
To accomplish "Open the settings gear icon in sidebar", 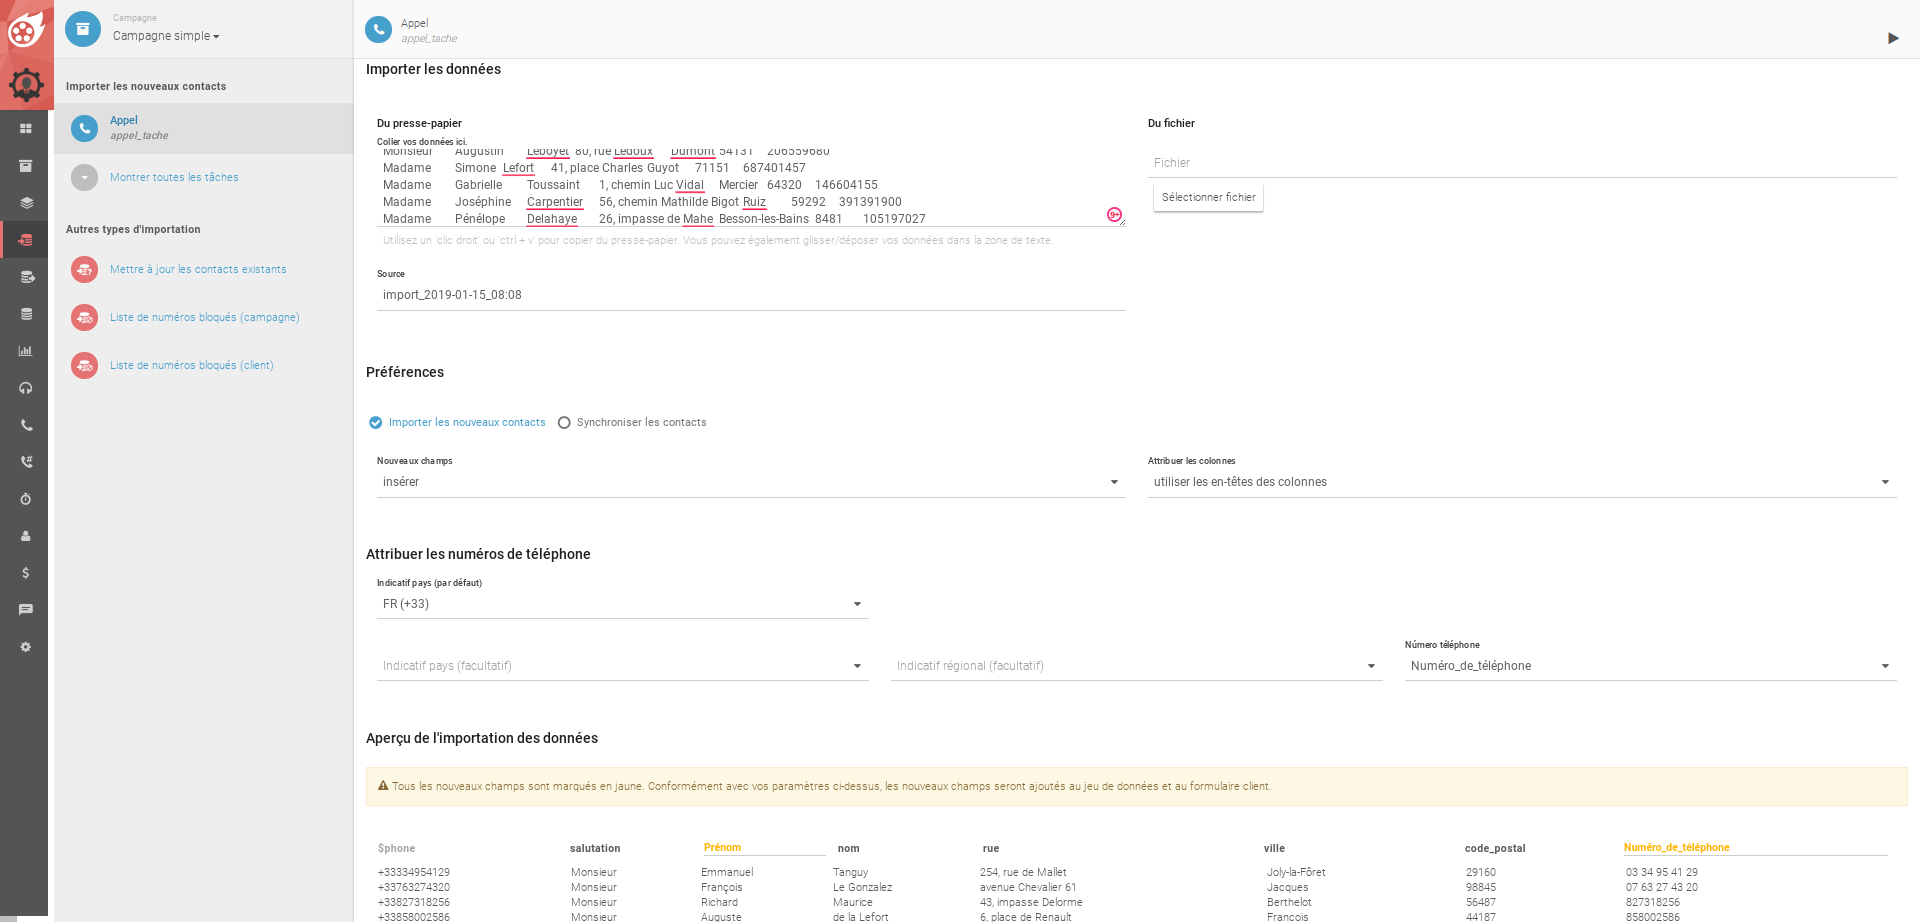I will tap(26, 647).
